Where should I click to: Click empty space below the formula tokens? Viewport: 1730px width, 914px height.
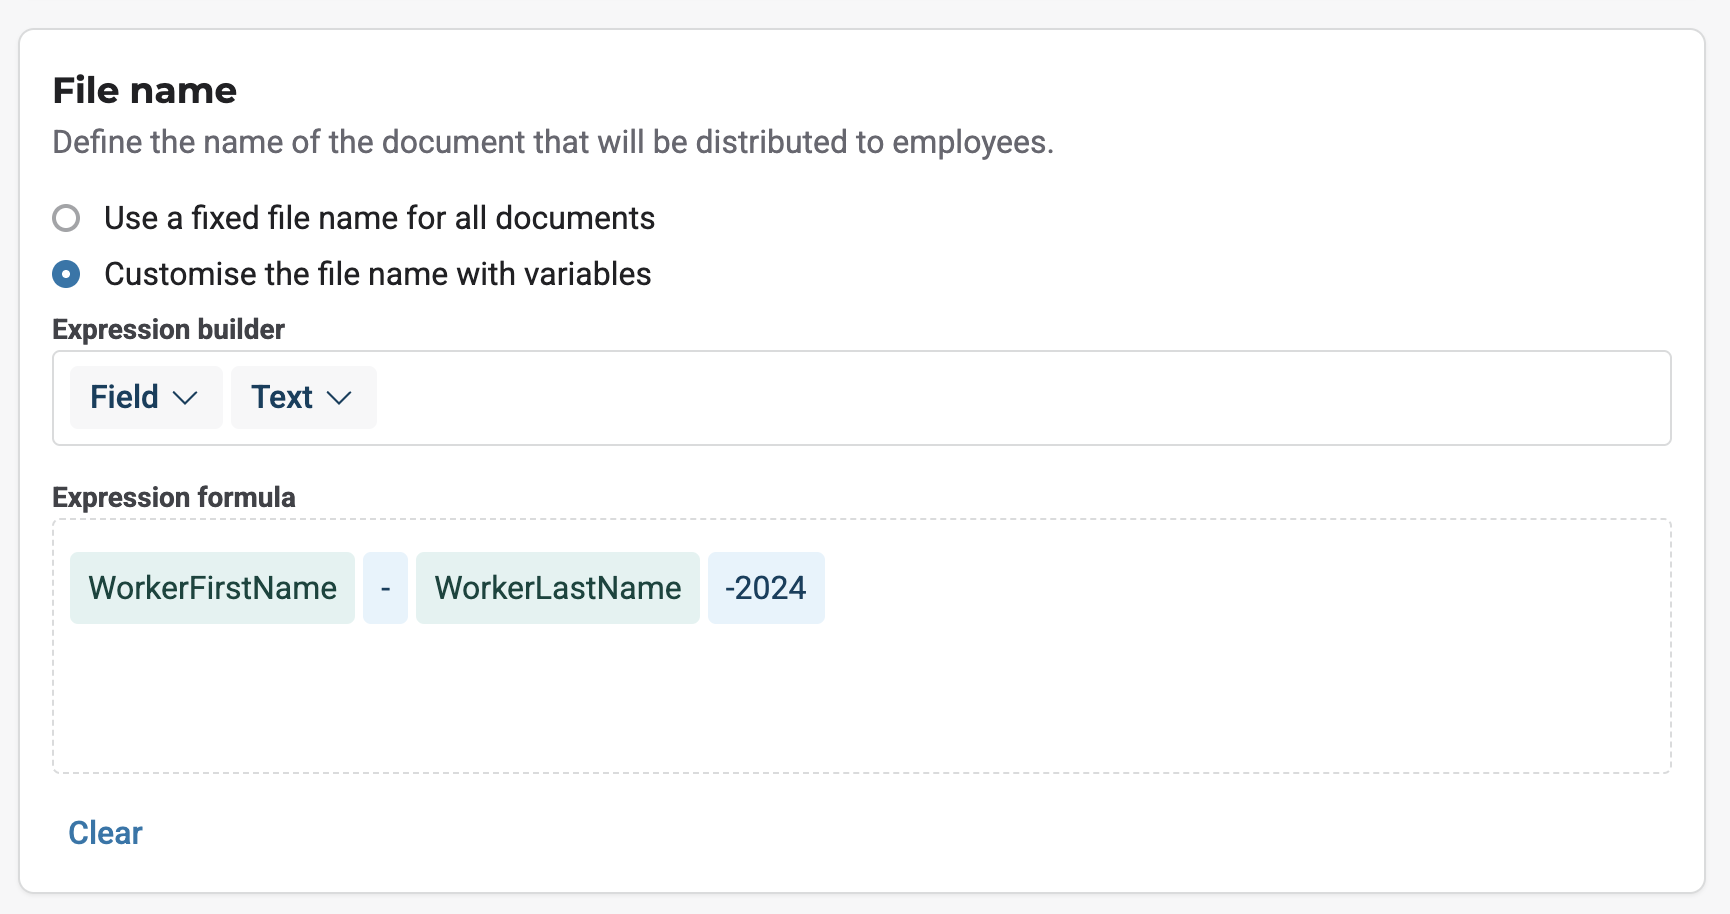(x=860, y=700)
